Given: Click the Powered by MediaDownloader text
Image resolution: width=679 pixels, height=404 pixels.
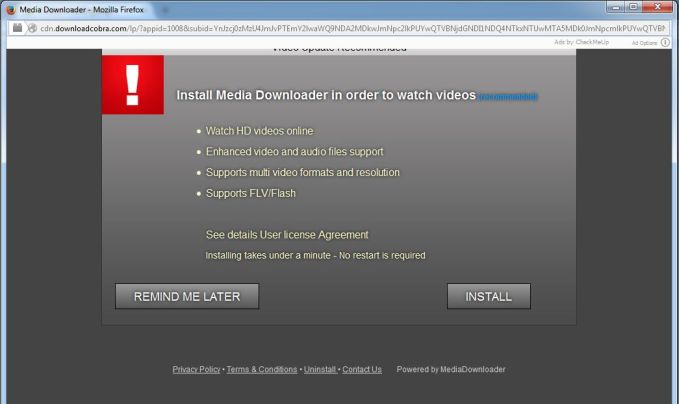Looking at the screenshot, I should (x=451, y=369).
